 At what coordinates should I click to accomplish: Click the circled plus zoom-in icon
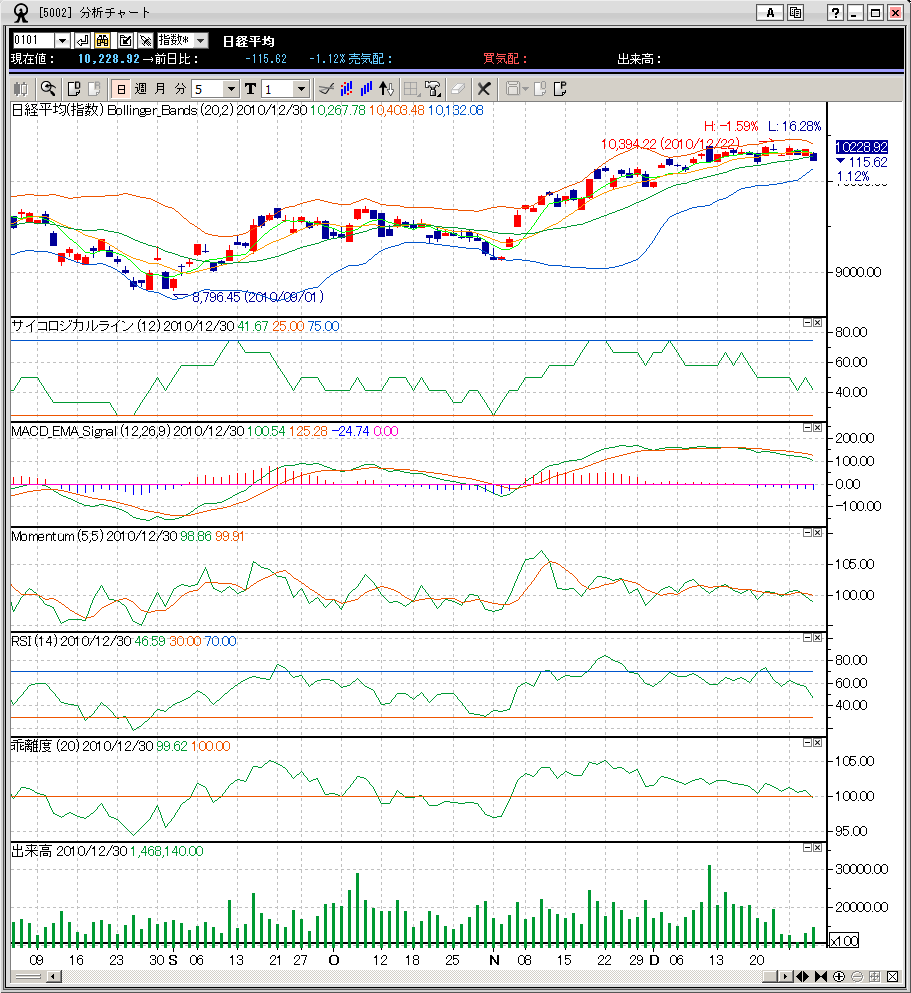click(x=838, y=977)
